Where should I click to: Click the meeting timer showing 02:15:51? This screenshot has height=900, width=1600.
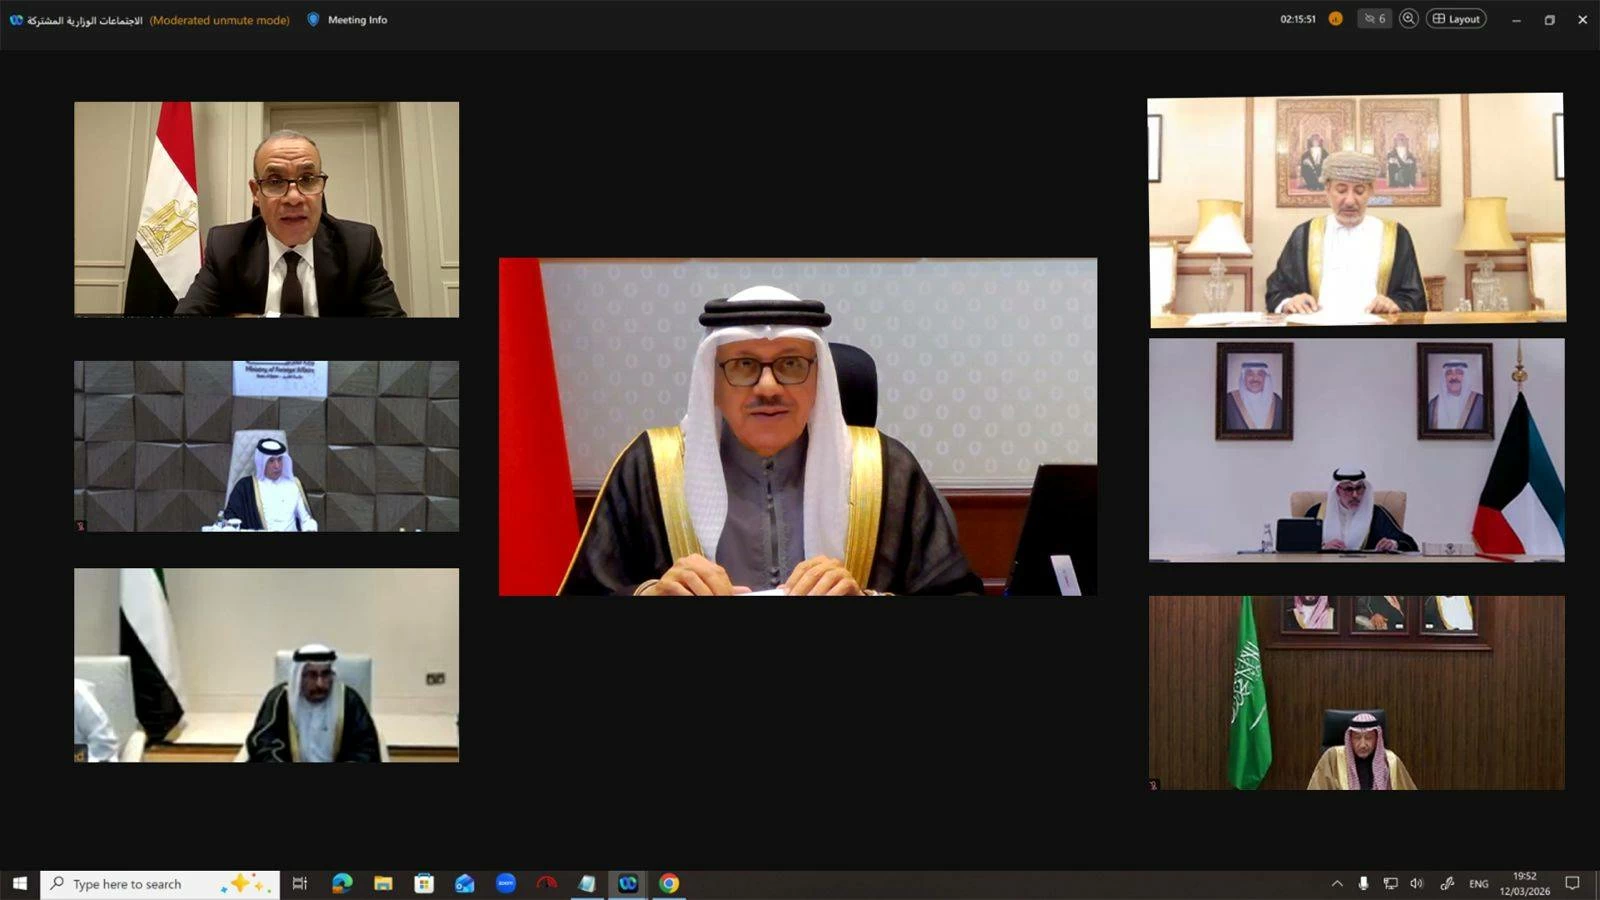coord(1300,17)
